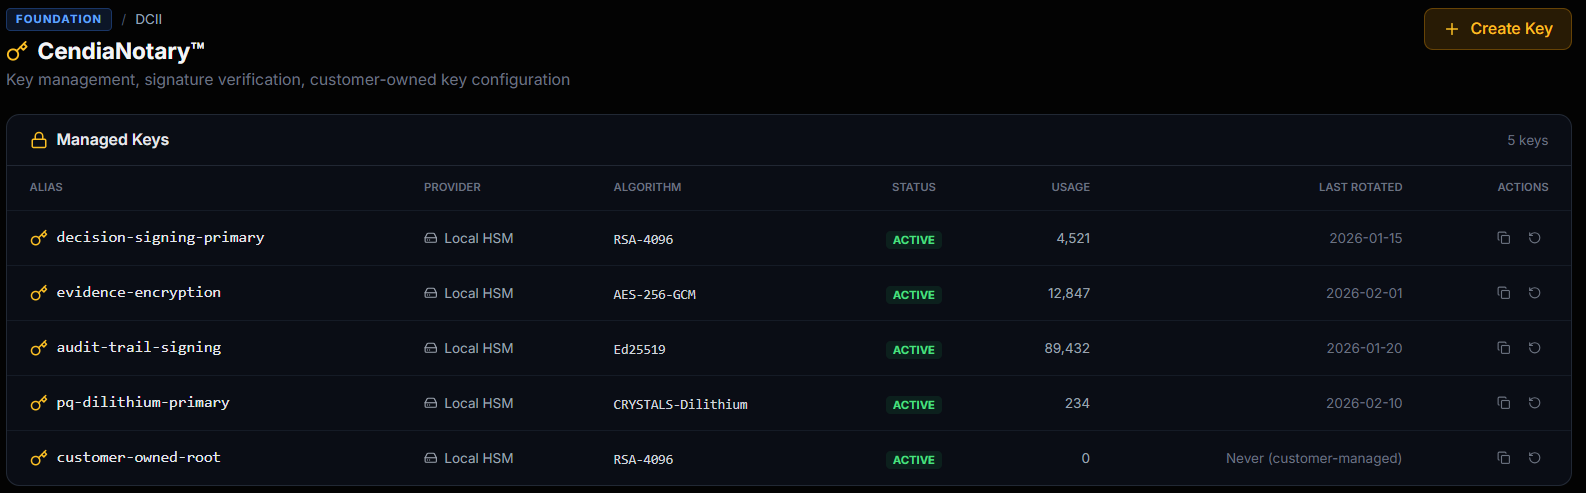1586x493 pixels.
Task: Rotate the audit-trail-signing key
Action: click(x=1534, y=348)
